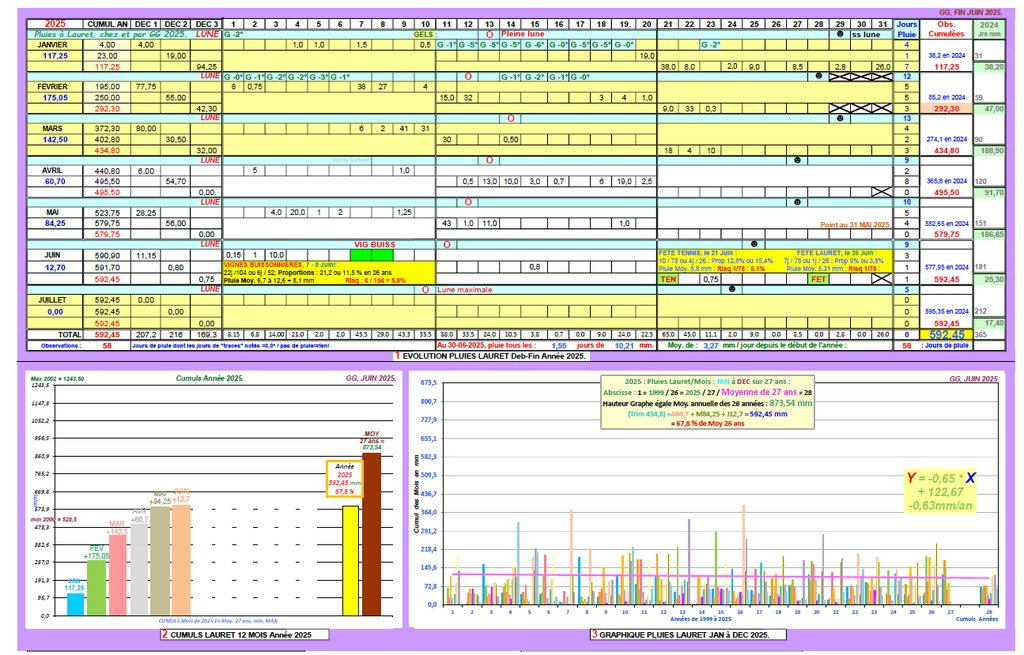Click the cyan JAN bar in cumuls chart
Viewport: 1024px width, 655px height.
point(75,604)
